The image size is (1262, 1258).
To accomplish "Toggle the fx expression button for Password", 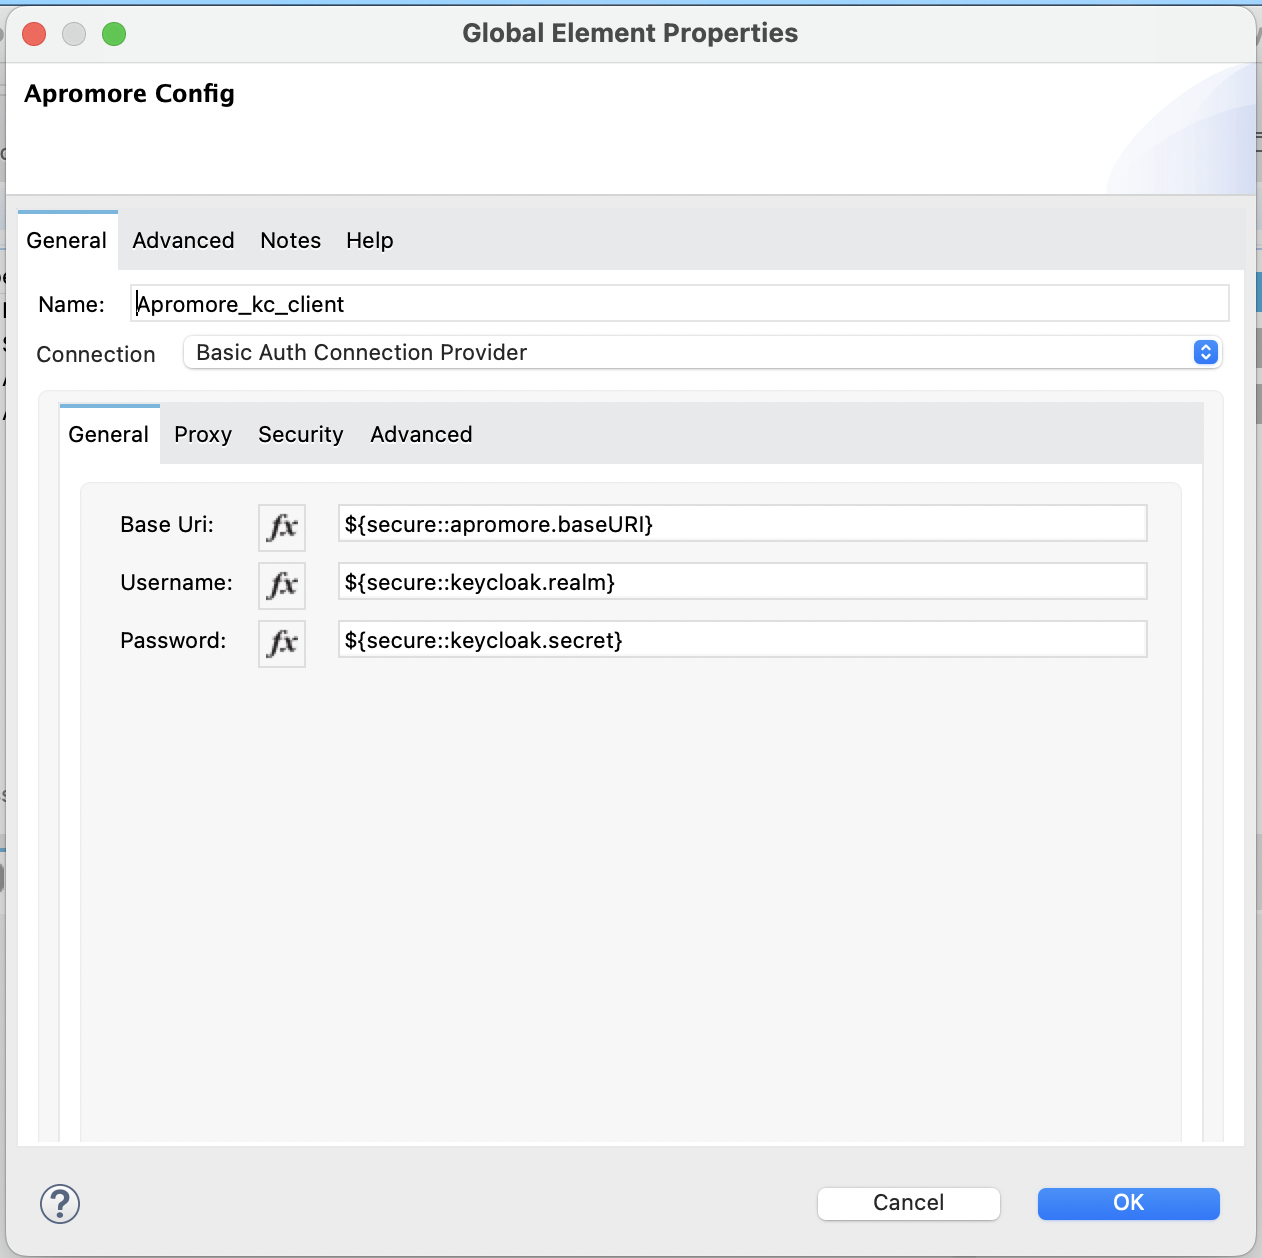I will coord(282,643).
